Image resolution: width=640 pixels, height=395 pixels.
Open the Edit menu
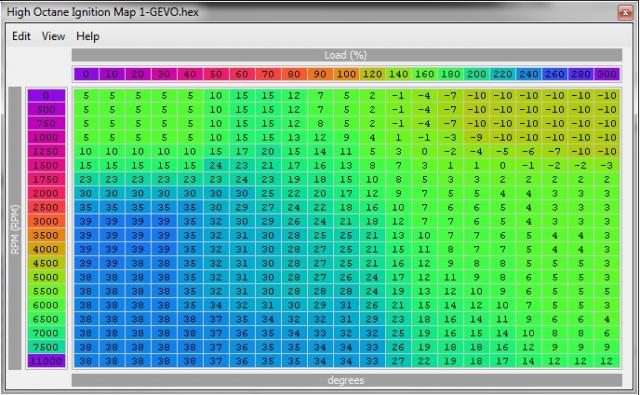(21, 36)
